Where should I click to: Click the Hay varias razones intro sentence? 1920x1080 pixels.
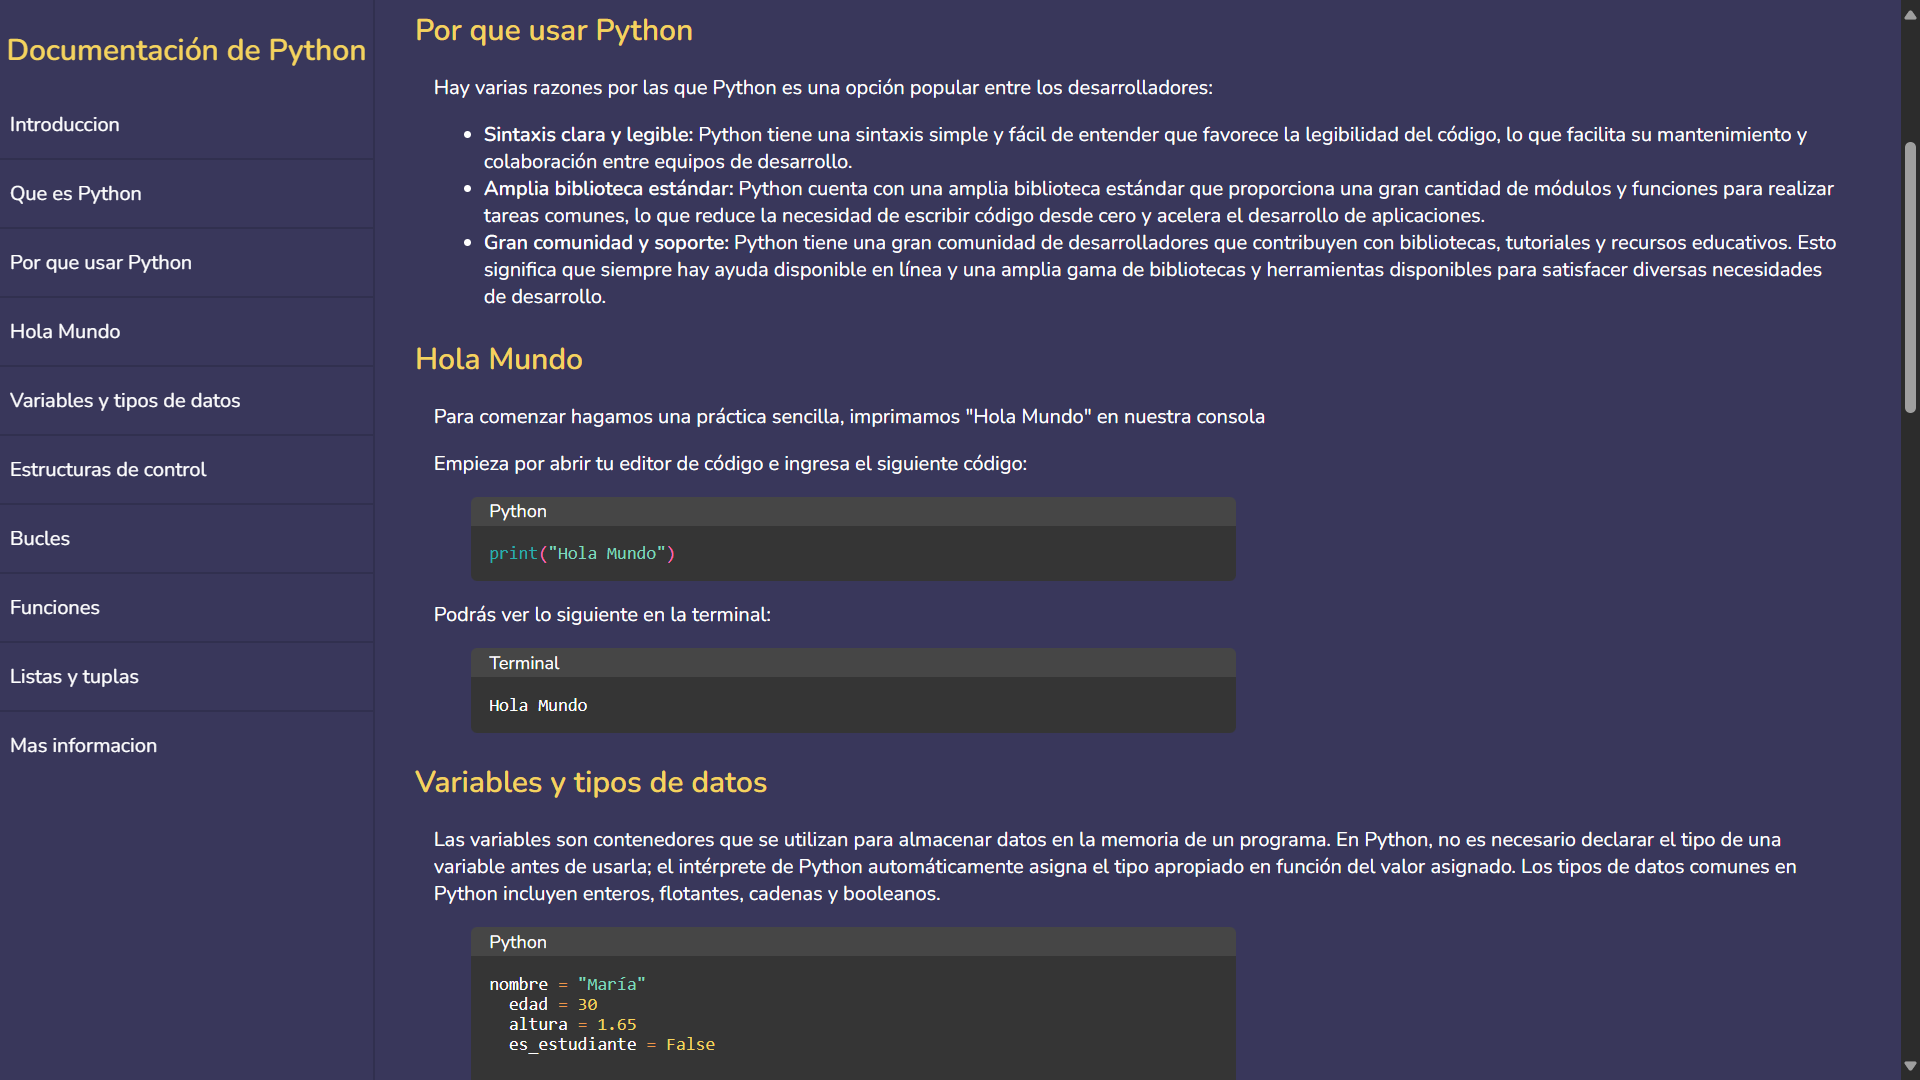tap(823, 88)
